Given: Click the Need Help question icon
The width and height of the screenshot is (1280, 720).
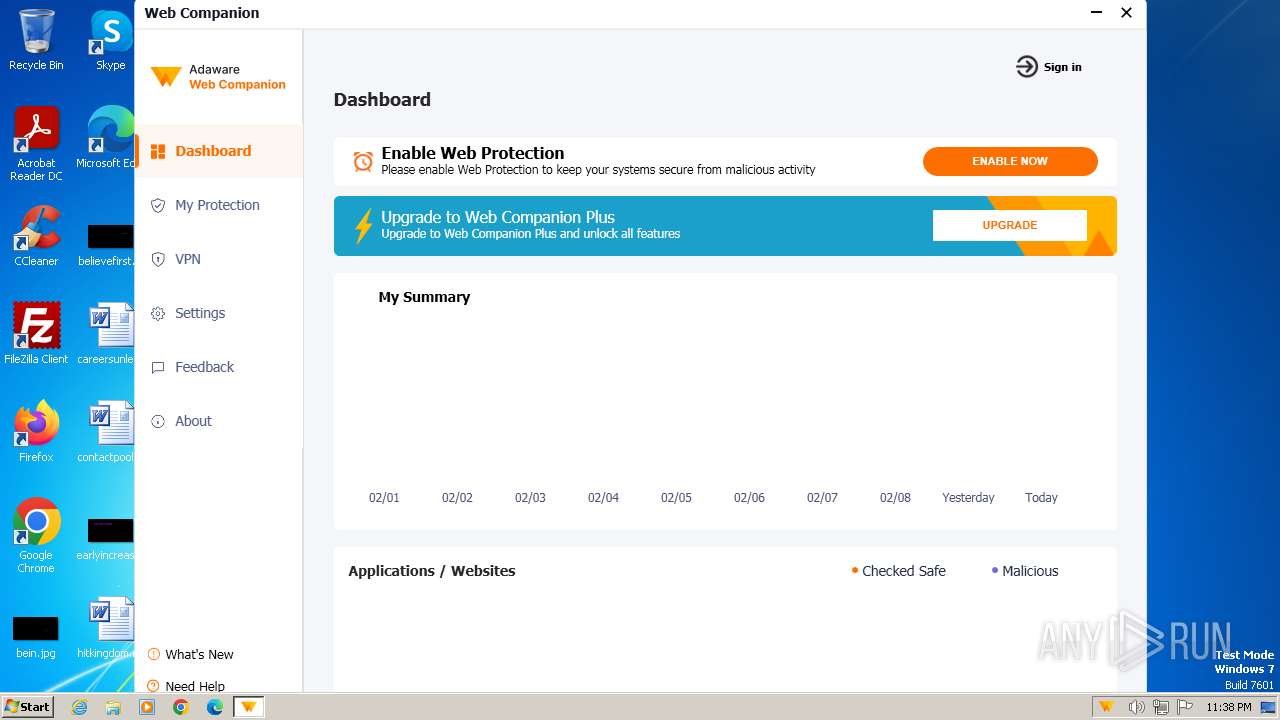Looking at the screenshot, I should [154, 686].
